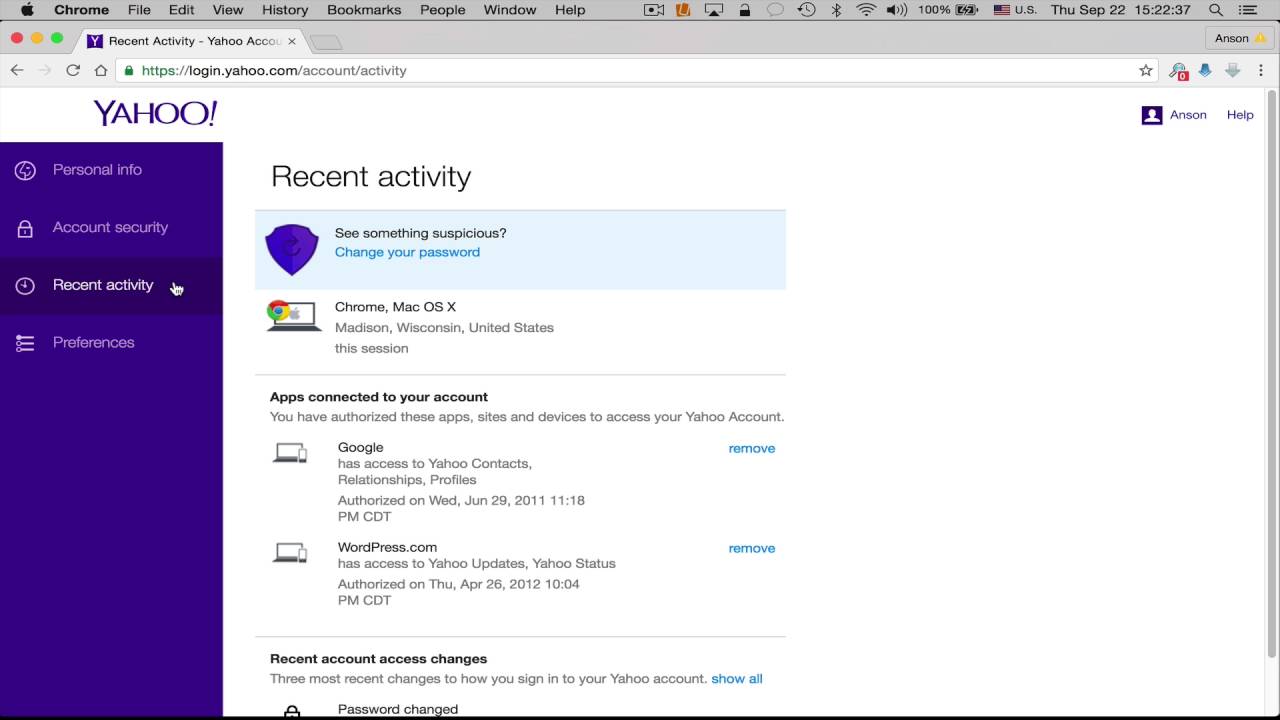Remove Google's access to the account
Image resolution: width=1280 pixels, height=720 pixels.
pos(751,448)
